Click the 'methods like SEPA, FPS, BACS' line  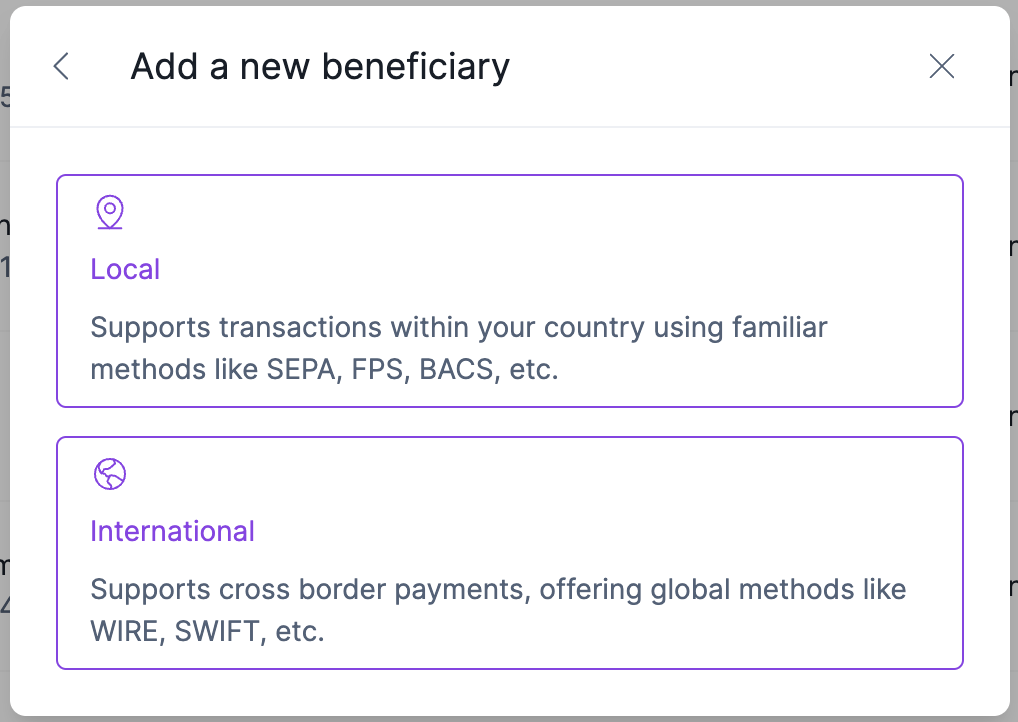tap(324, 369)
